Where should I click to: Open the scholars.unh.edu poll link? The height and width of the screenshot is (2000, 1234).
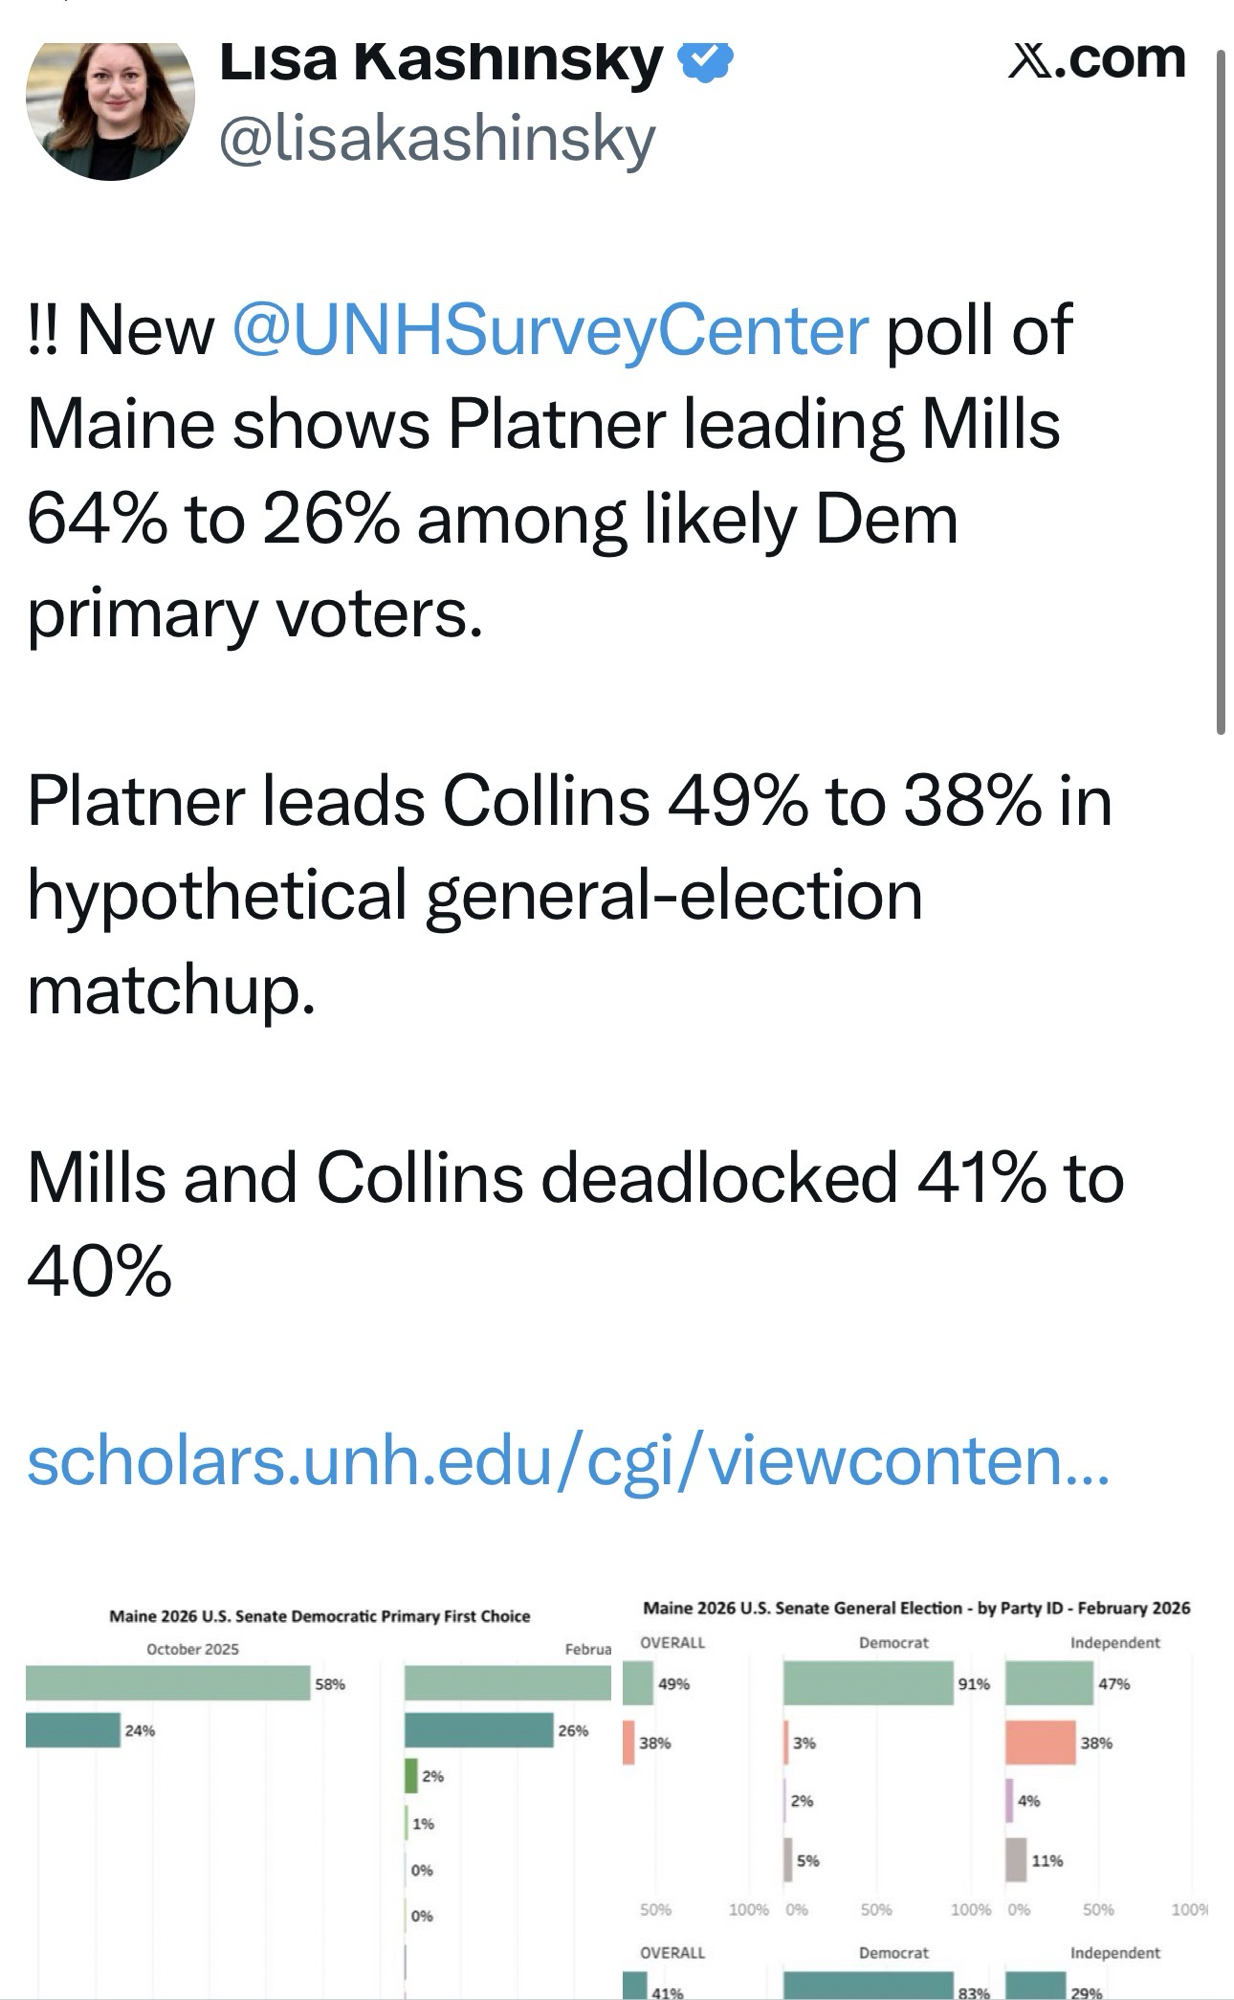pyautogui.click(x=568, y=1461)
